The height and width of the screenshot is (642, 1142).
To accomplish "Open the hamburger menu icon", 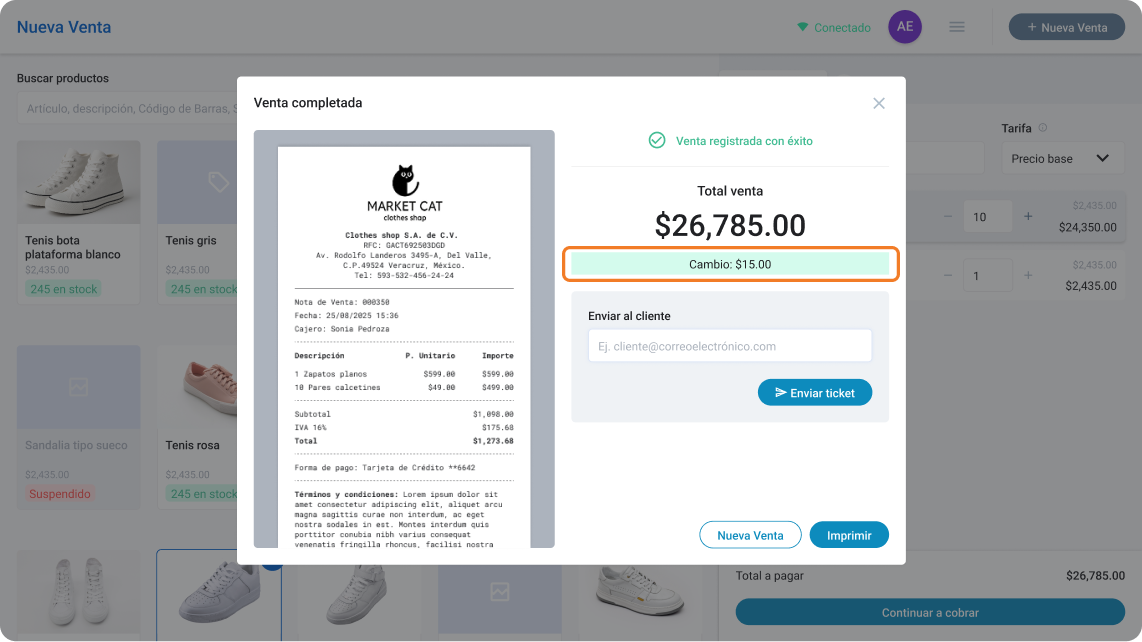I will 956,27.
